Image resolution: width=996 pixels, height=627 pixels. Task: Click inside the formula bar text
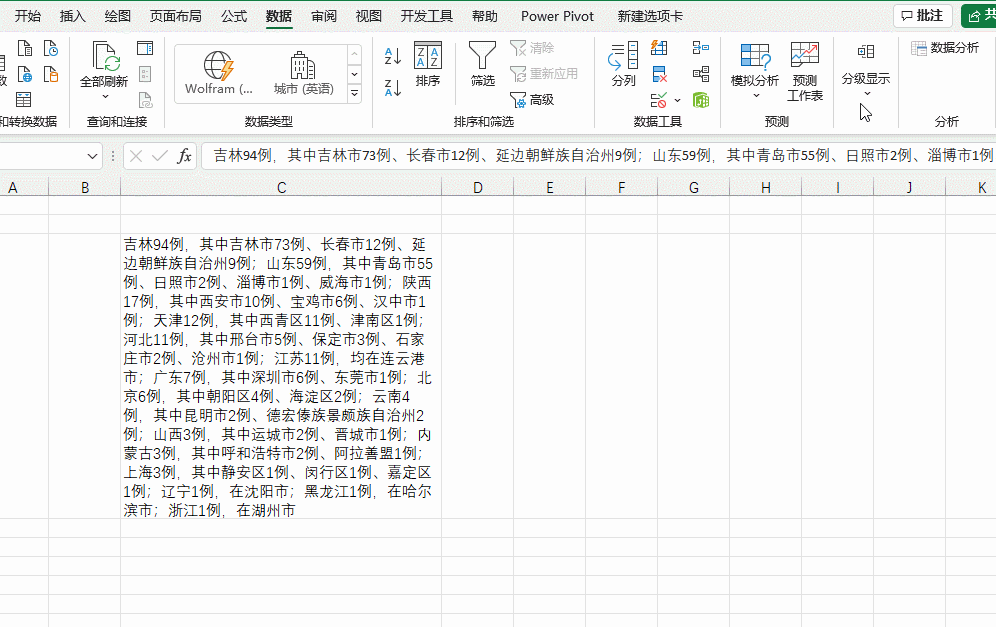pyautogui.click(x=600, y=156)
